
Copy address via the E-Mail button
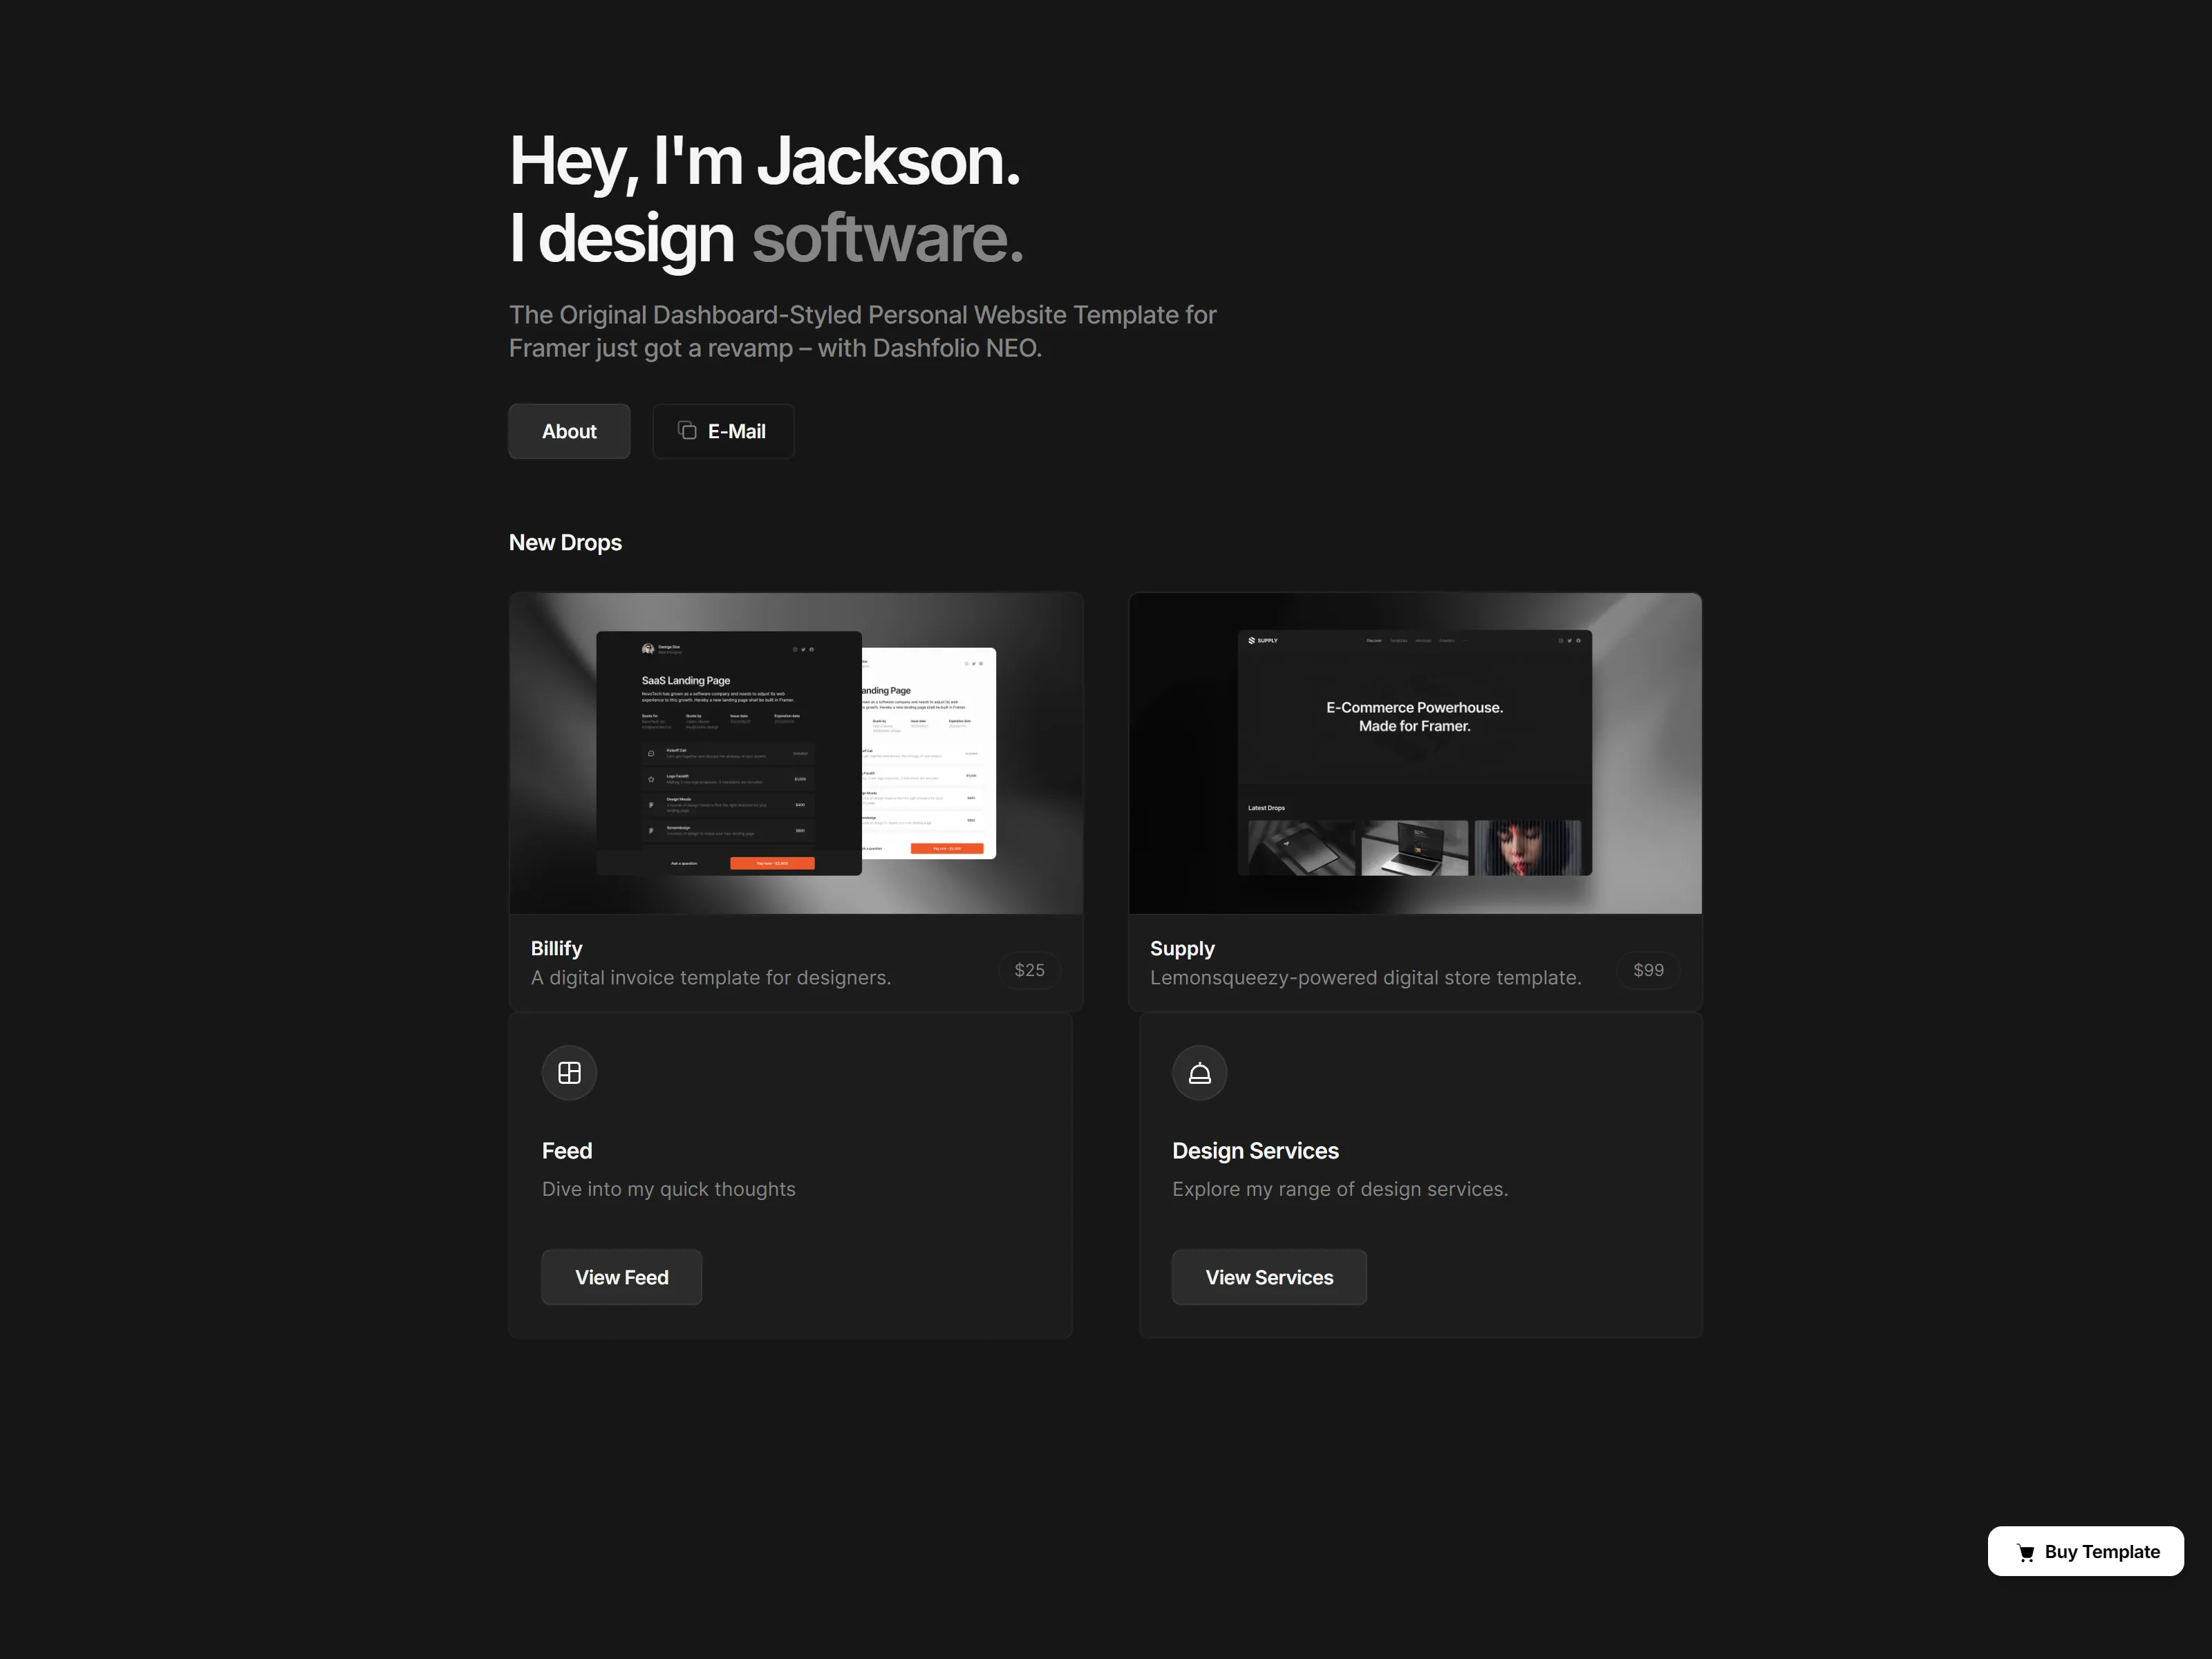point(723,431)
